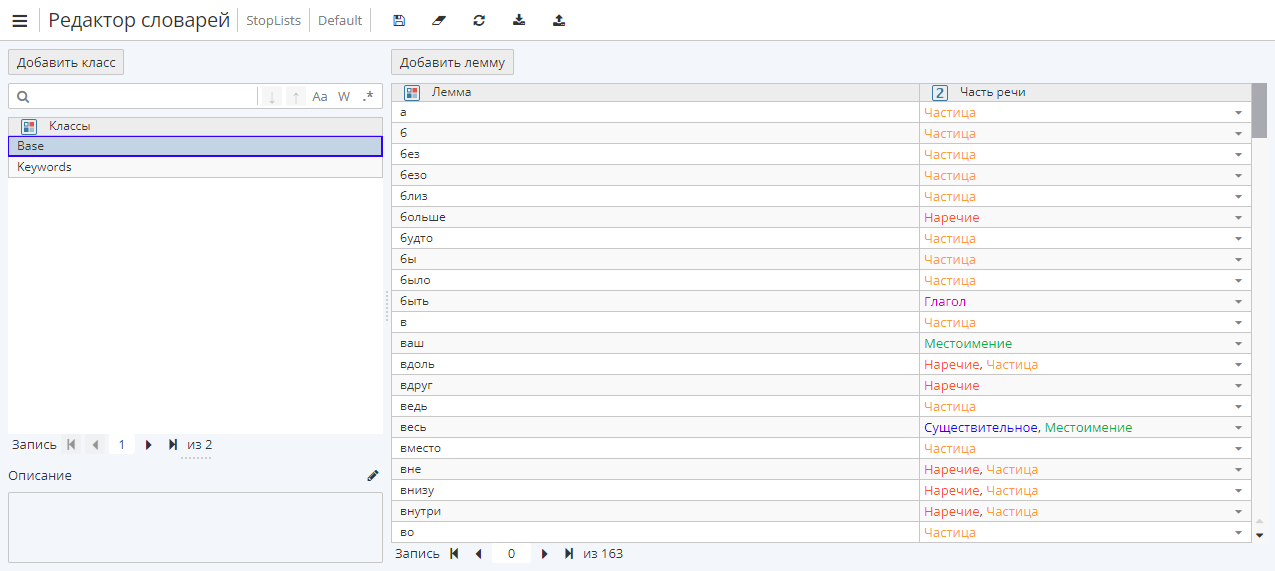The height and width of the screenshot is (571, 1275).
Task: Select lemma cell 'было'
Action: [x=655, y=281]
